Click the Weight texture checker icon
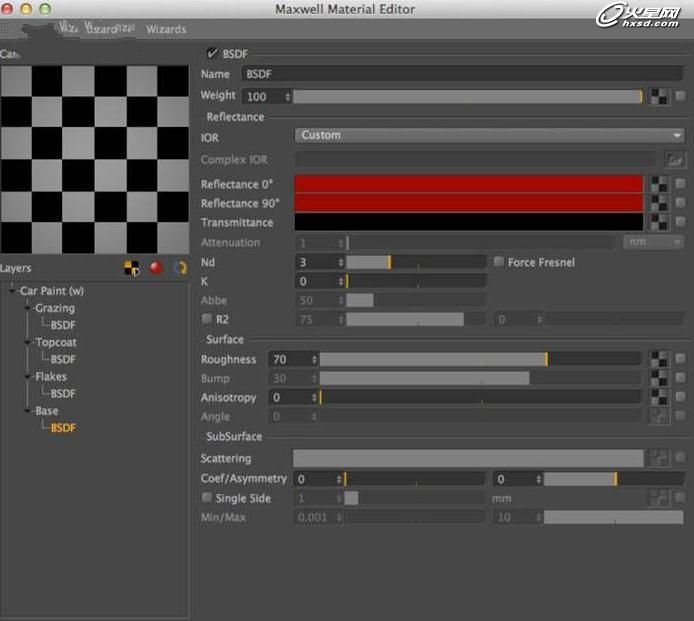Screen dimensions: 694x621 [659, 97]
